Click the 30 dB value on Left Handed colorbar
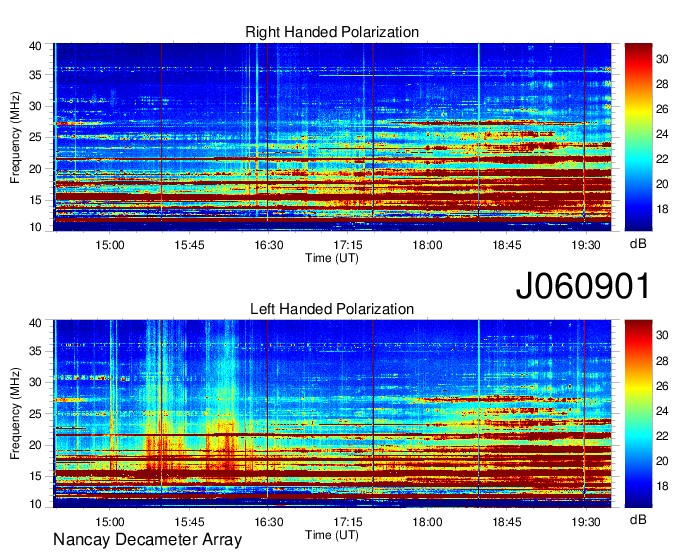Screen dimensions: 680x552 [x=662, y=335]
